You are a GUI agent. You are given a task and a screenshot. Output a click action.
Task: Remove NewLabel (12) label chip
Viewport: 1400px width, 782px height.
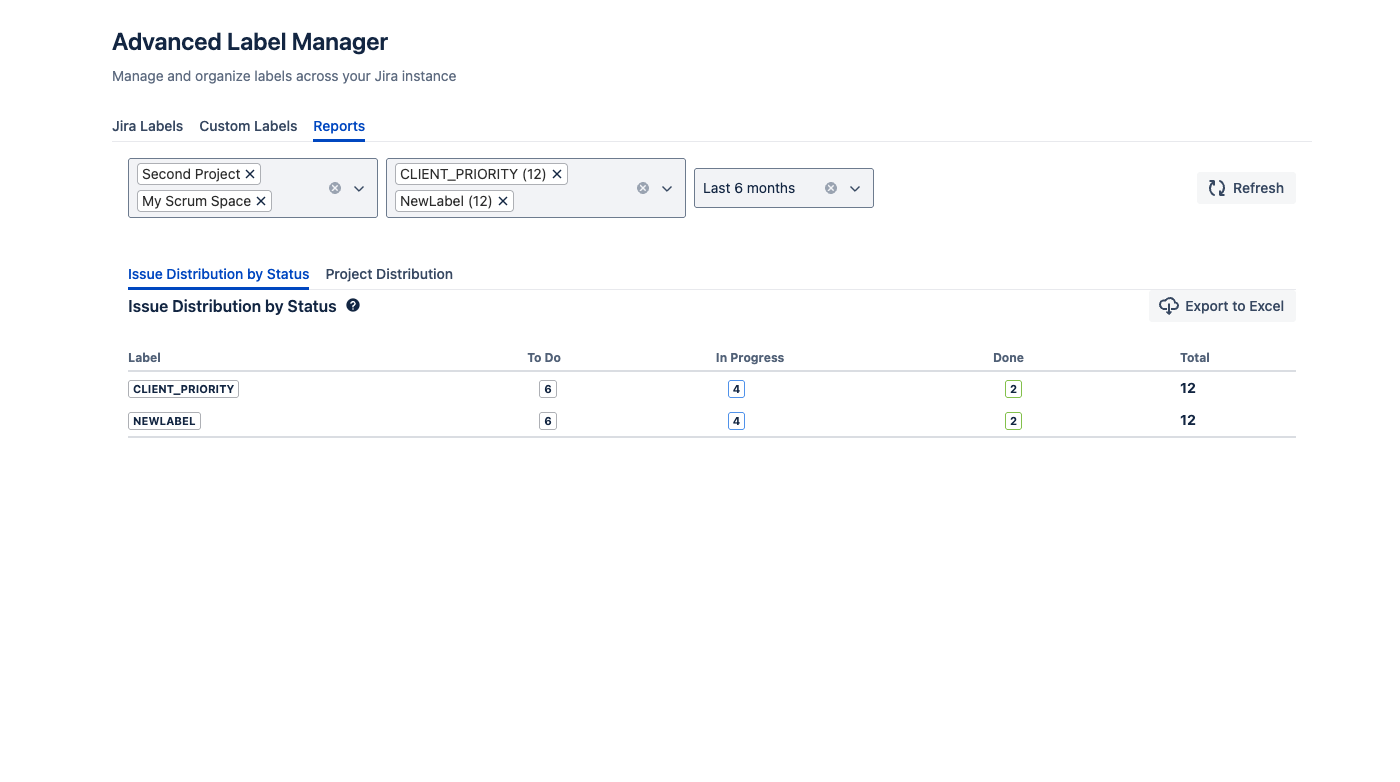click(x=503, y=201)
